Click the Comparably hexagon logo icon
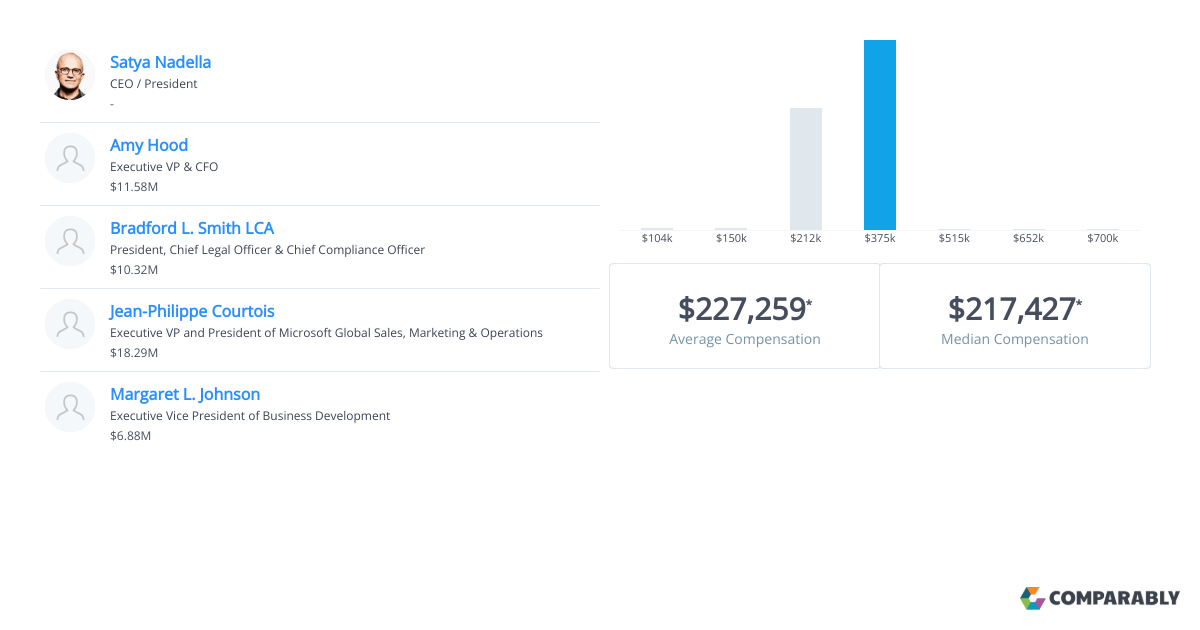Viewport: 1200px width, 630px height. click(x=1032, y=598)
